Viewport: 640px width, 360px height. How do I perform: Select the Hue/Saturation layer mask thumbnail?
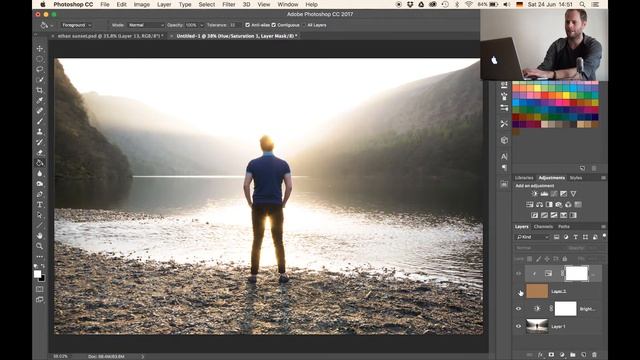[x=576, y=273]
